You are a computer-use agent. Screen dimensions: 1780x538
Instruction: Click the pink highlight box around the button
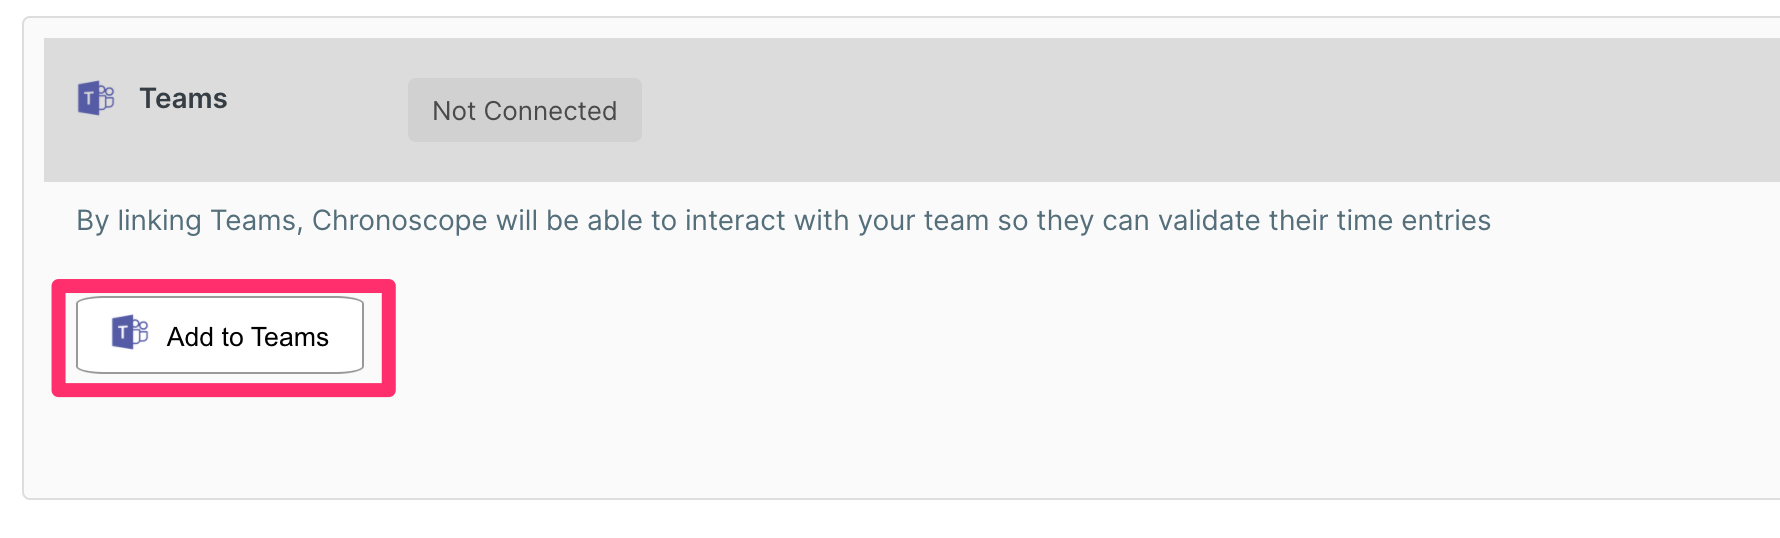tap(224, 286)
